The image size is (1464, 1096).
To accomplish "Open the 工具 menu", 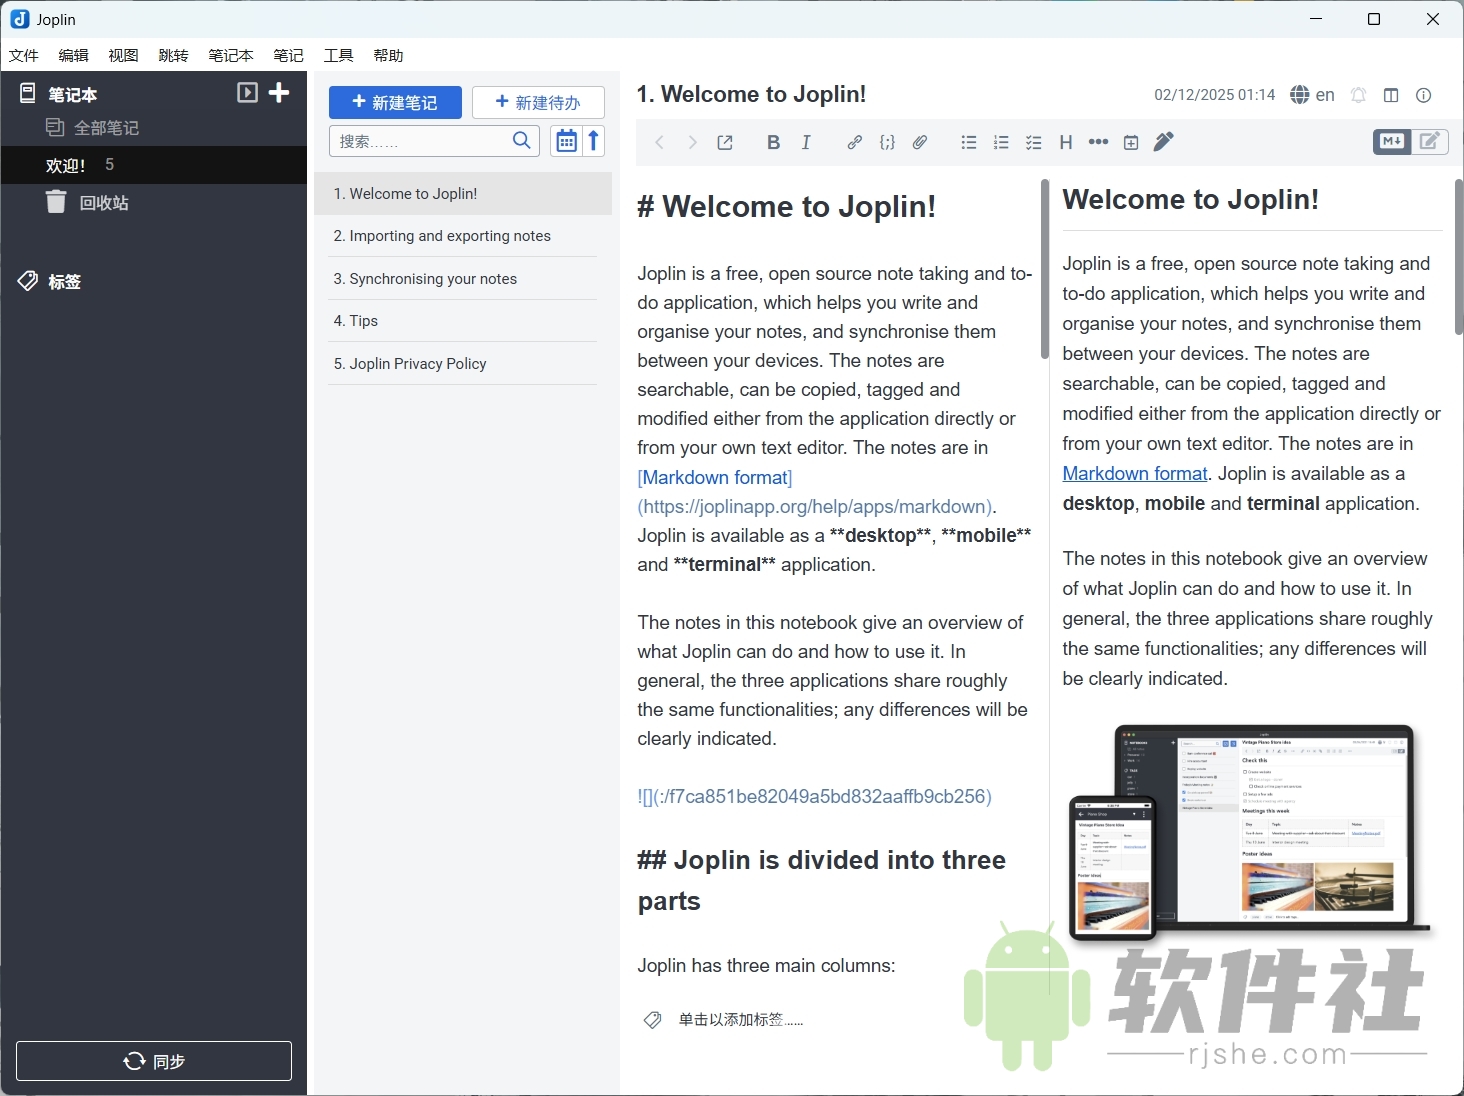I will 338,55.
